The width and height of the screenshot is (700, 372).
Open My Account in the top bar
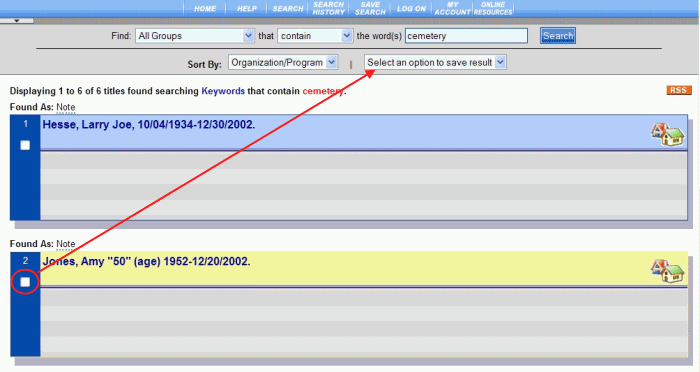point(452,8)
